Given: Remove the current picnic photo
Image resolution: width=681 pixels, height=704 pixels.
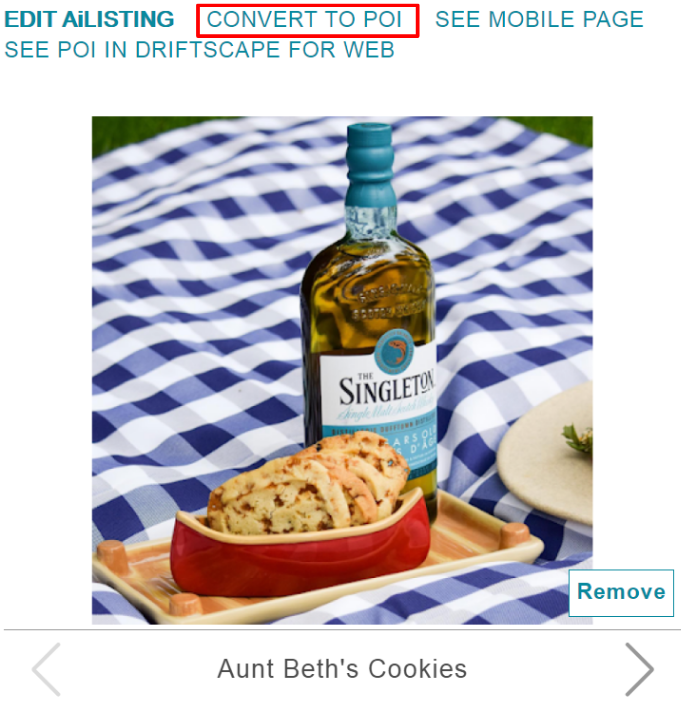Looking at the screenshot, I should pyautogui.click(x=621, y=592).
